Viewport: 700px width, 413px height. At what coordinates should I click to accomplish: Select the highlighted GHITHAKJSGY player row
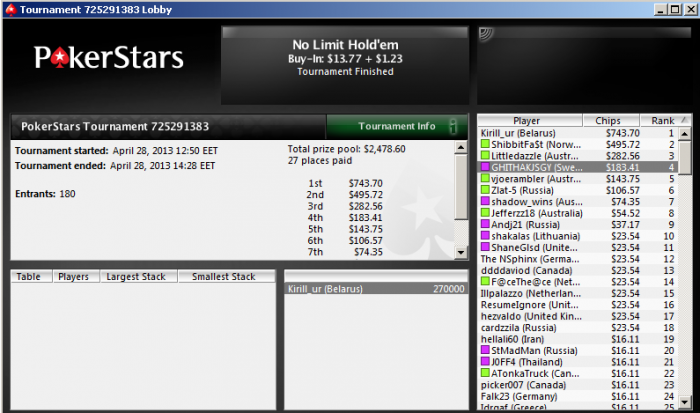coord(578,167)
